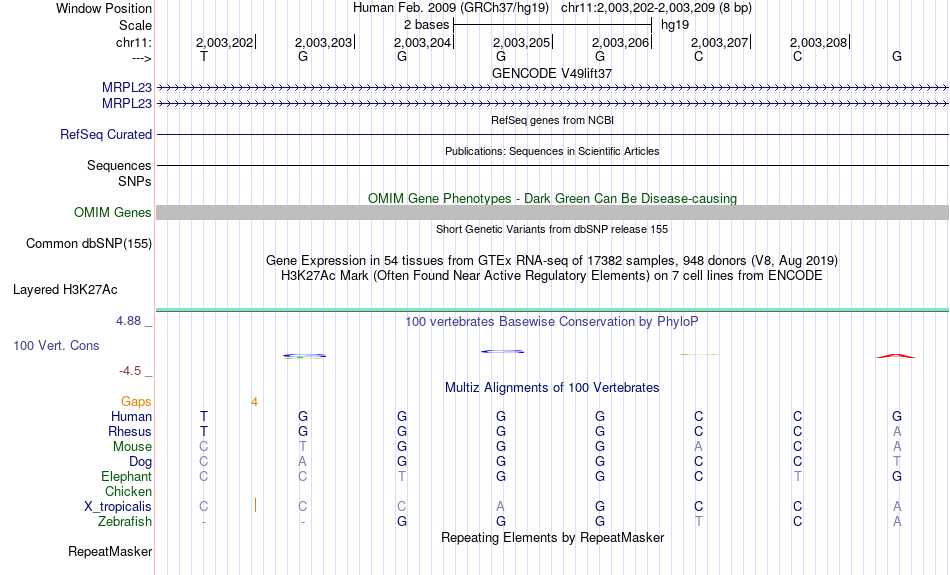The width and height of the screenshot is (950, 575).
Task: Click the 4.88 PhyloP upper limit value
Action: (x=128, y=321)
